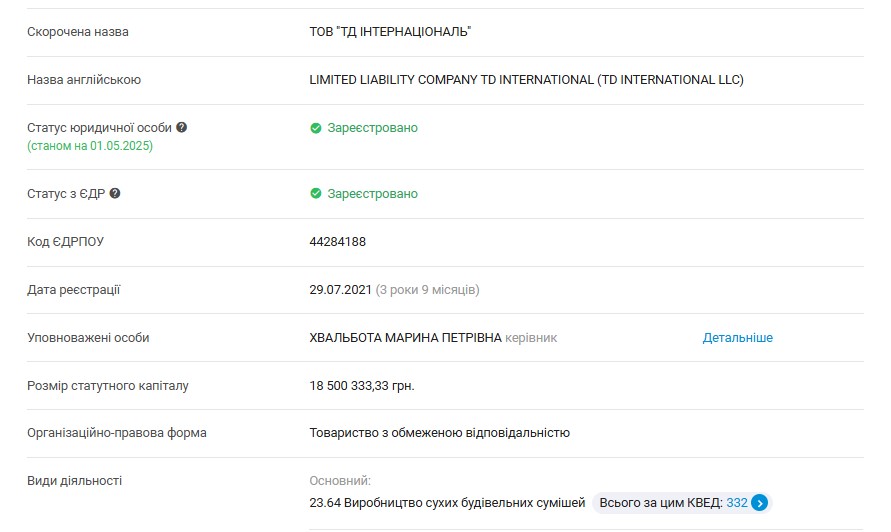The height and width of the screenshot is (532, 891).
Task: Open the Детальніше link for authorized persons
Action: point(738,338)
